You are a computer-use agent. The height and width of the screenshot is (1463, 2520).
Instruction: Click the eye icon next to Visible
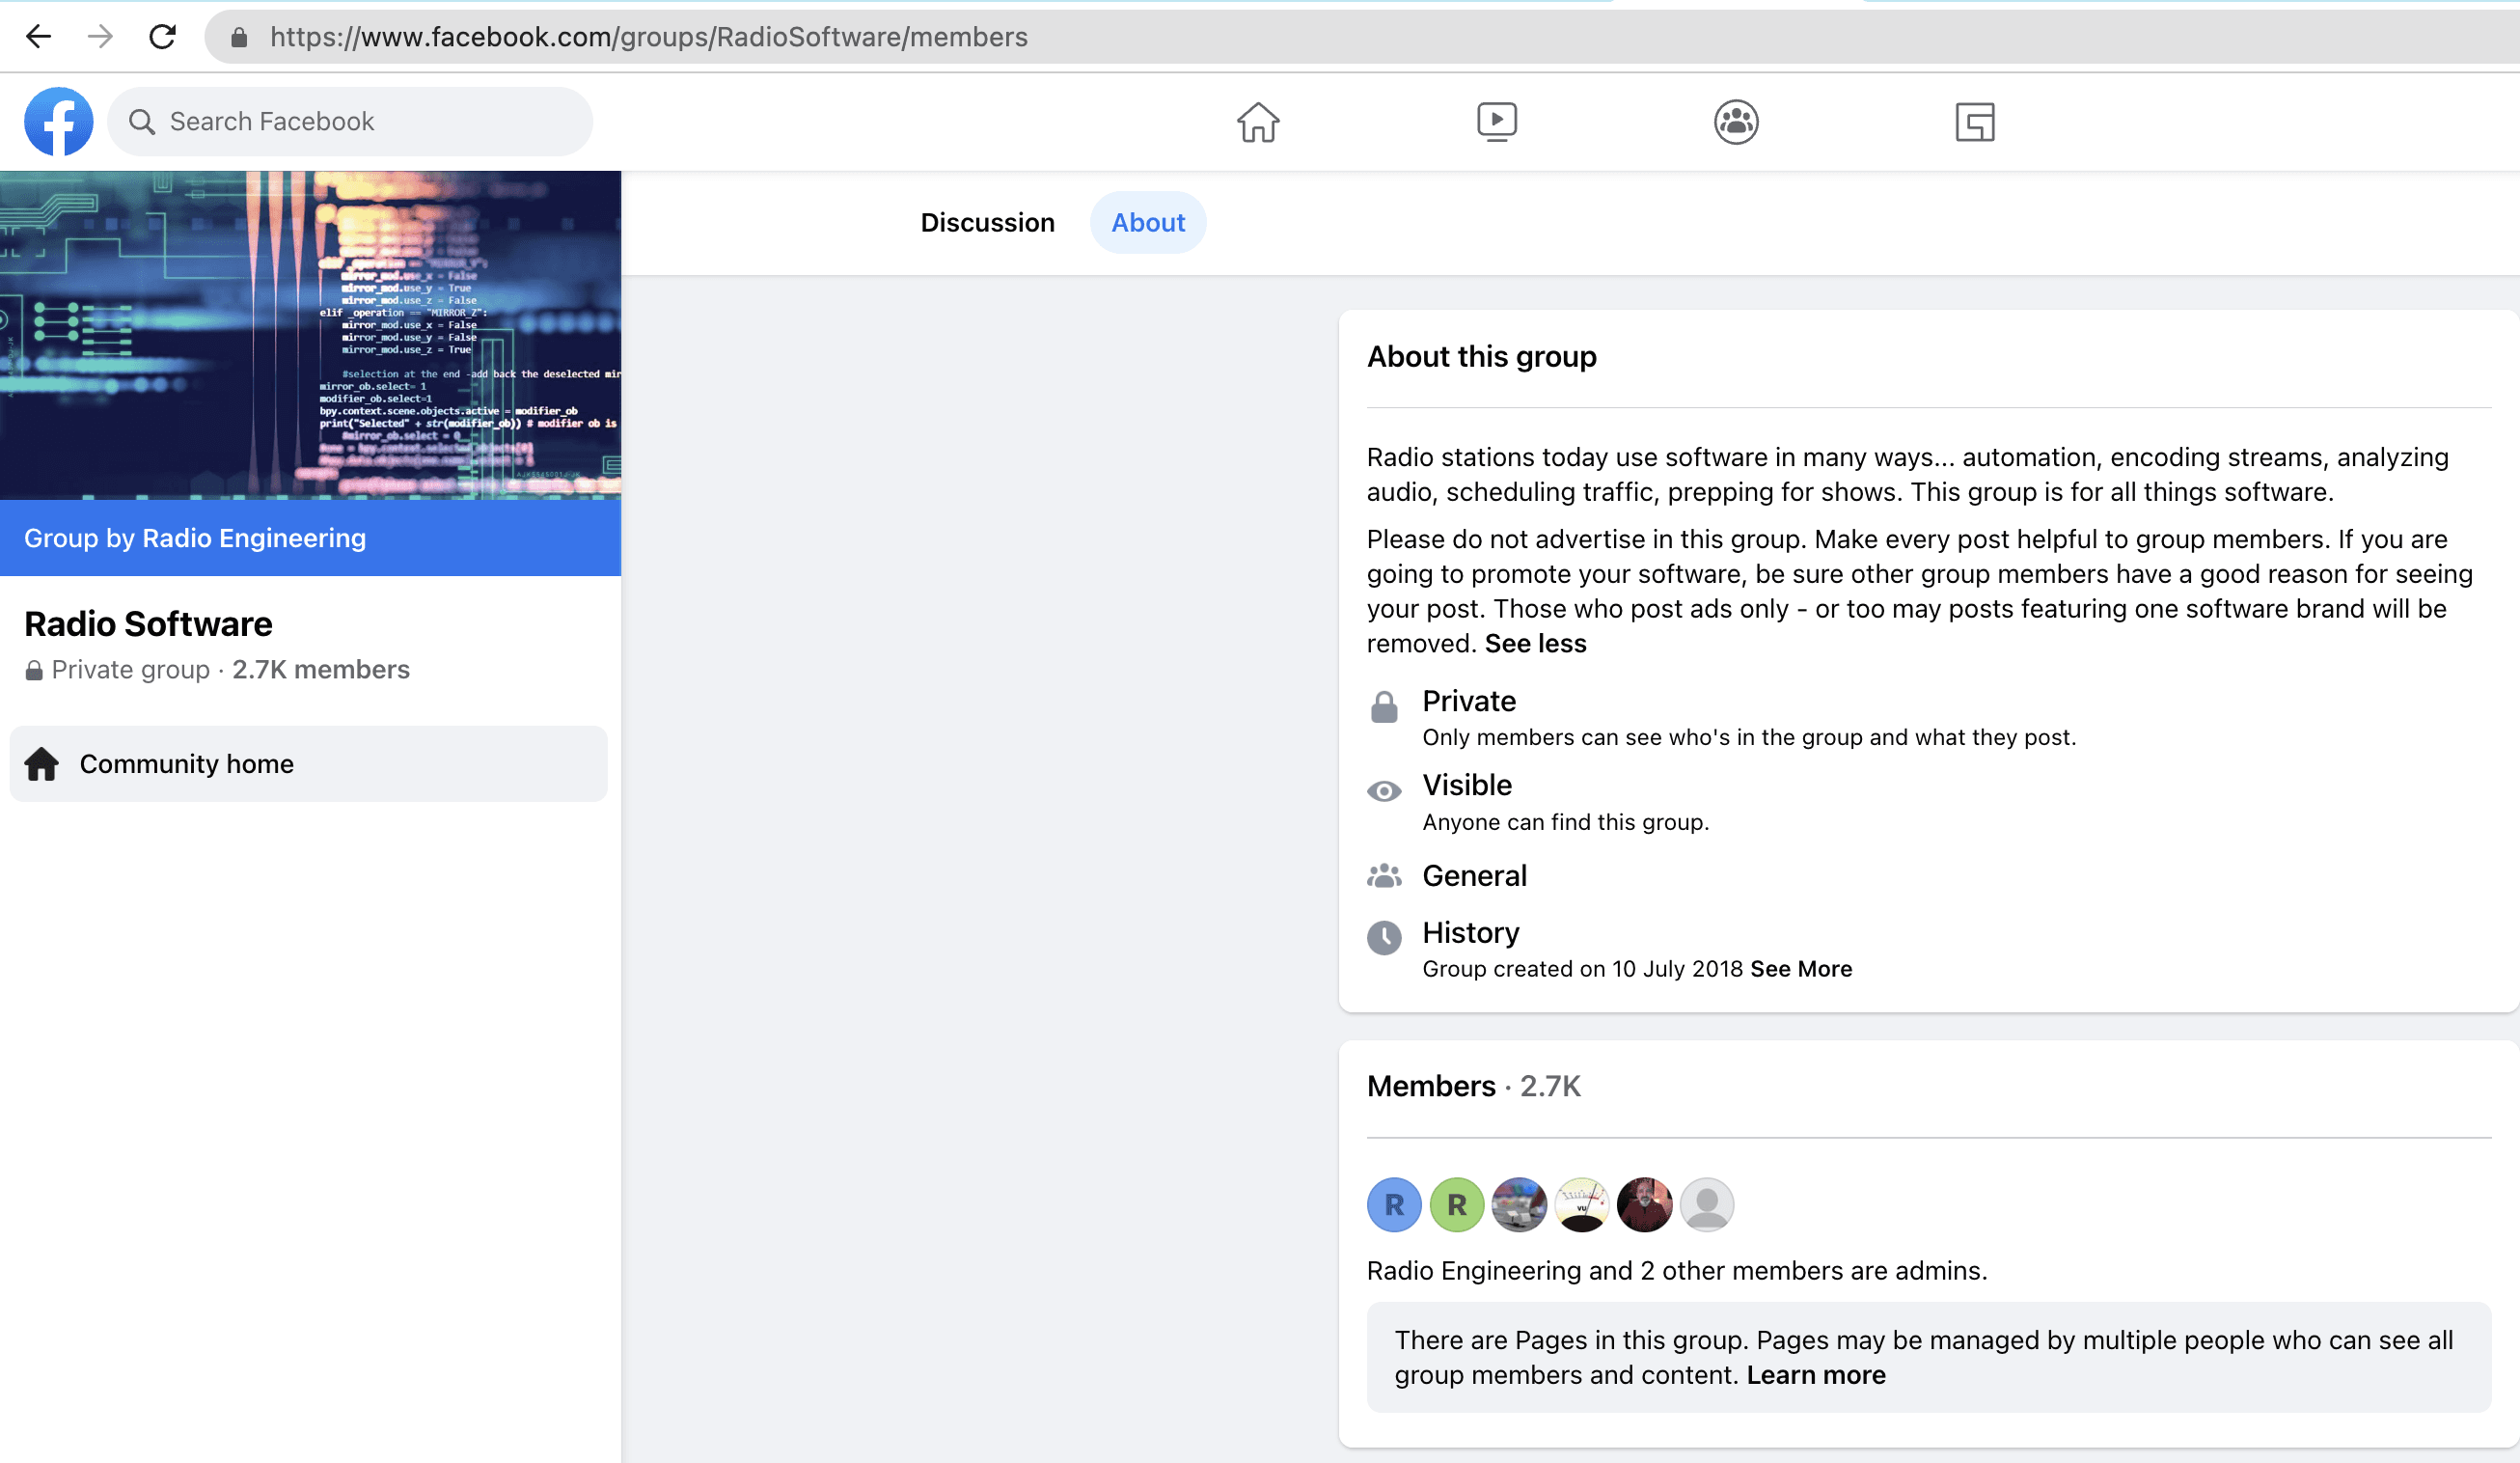pyautogui.click(x=1384, y=791)
